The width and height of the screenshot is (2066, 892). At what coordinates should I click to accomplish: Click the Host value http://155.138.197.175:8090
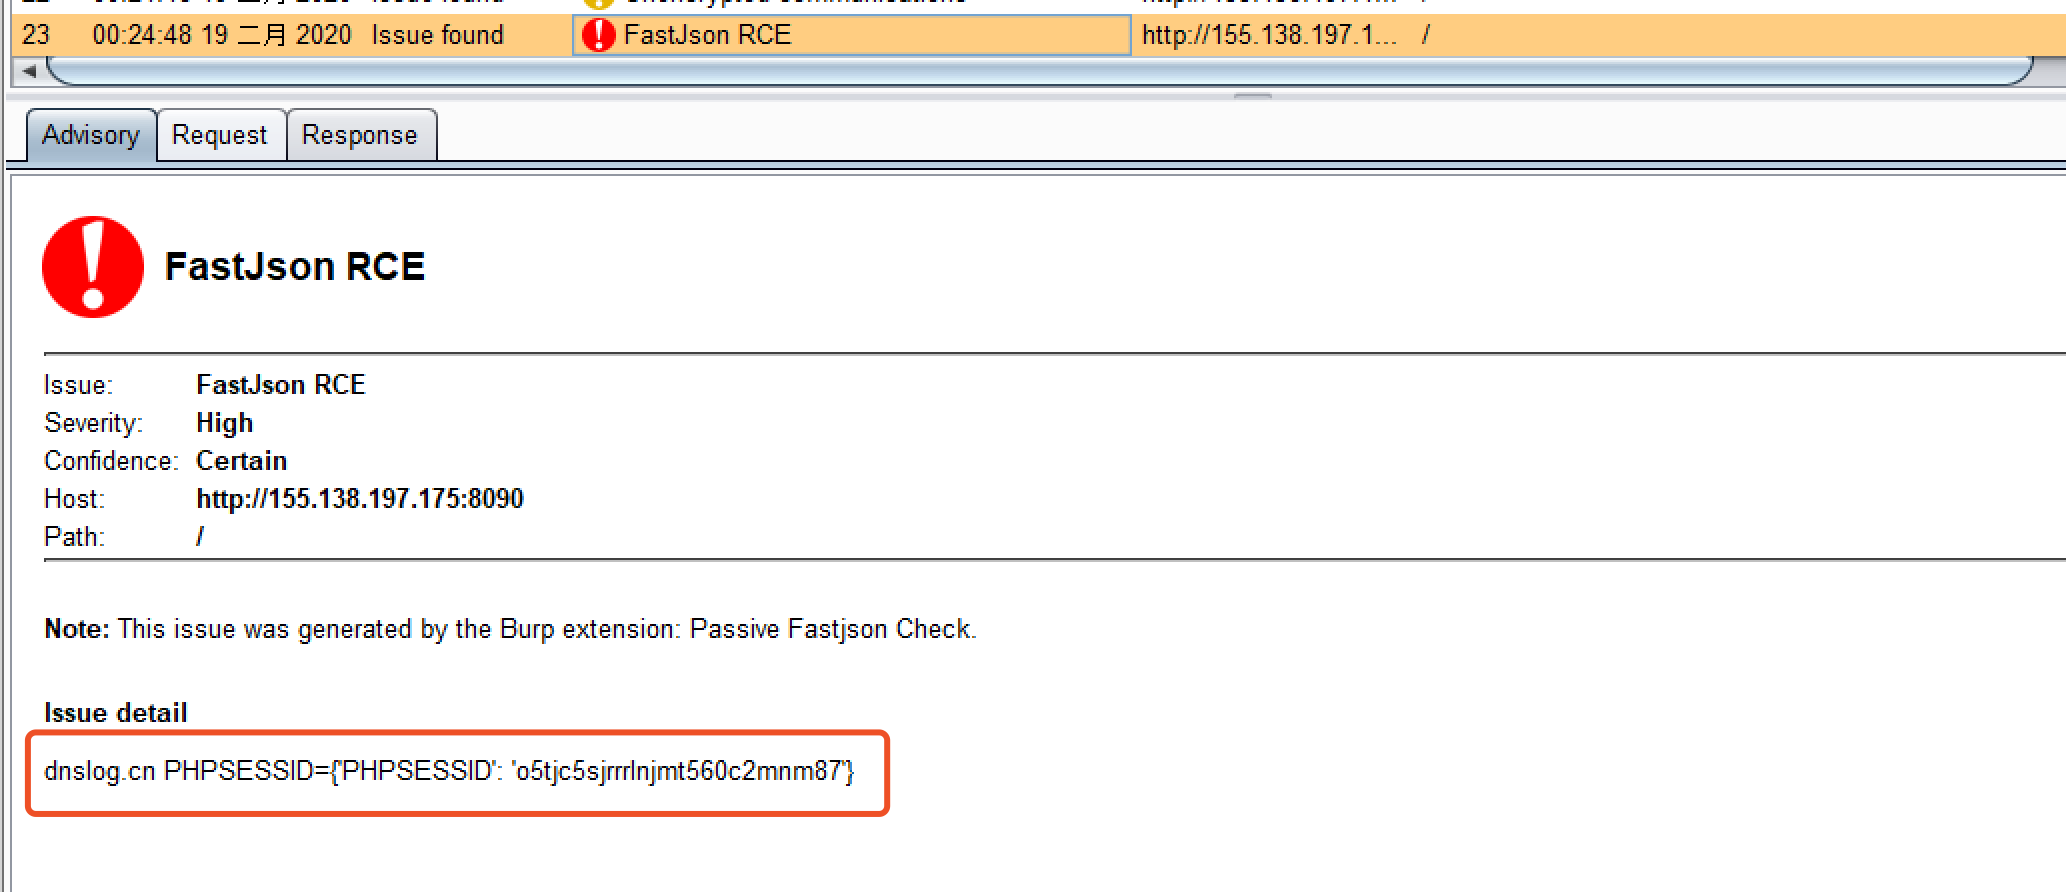pyautogui.click(x=360, y=499)
